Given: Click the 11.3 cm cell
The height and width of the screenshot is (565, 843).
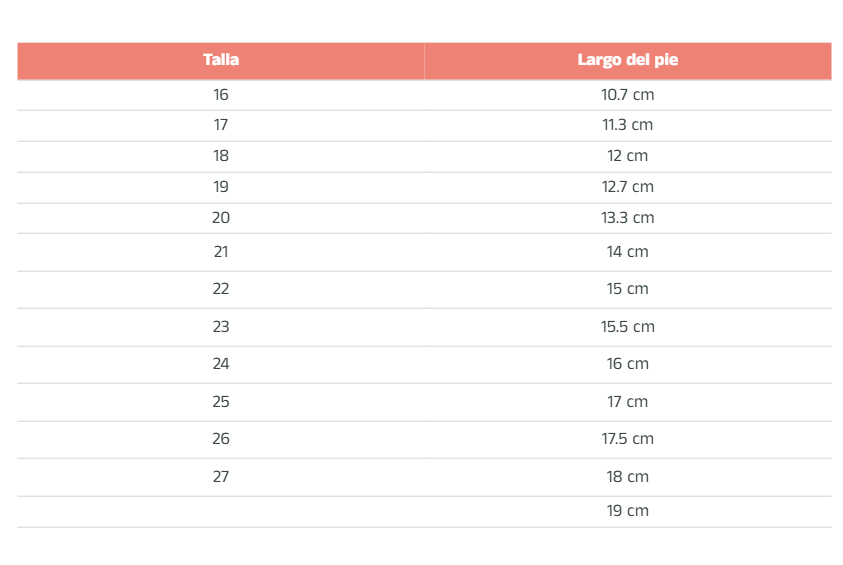Looking at the screenshot, I should pos(627,125).
